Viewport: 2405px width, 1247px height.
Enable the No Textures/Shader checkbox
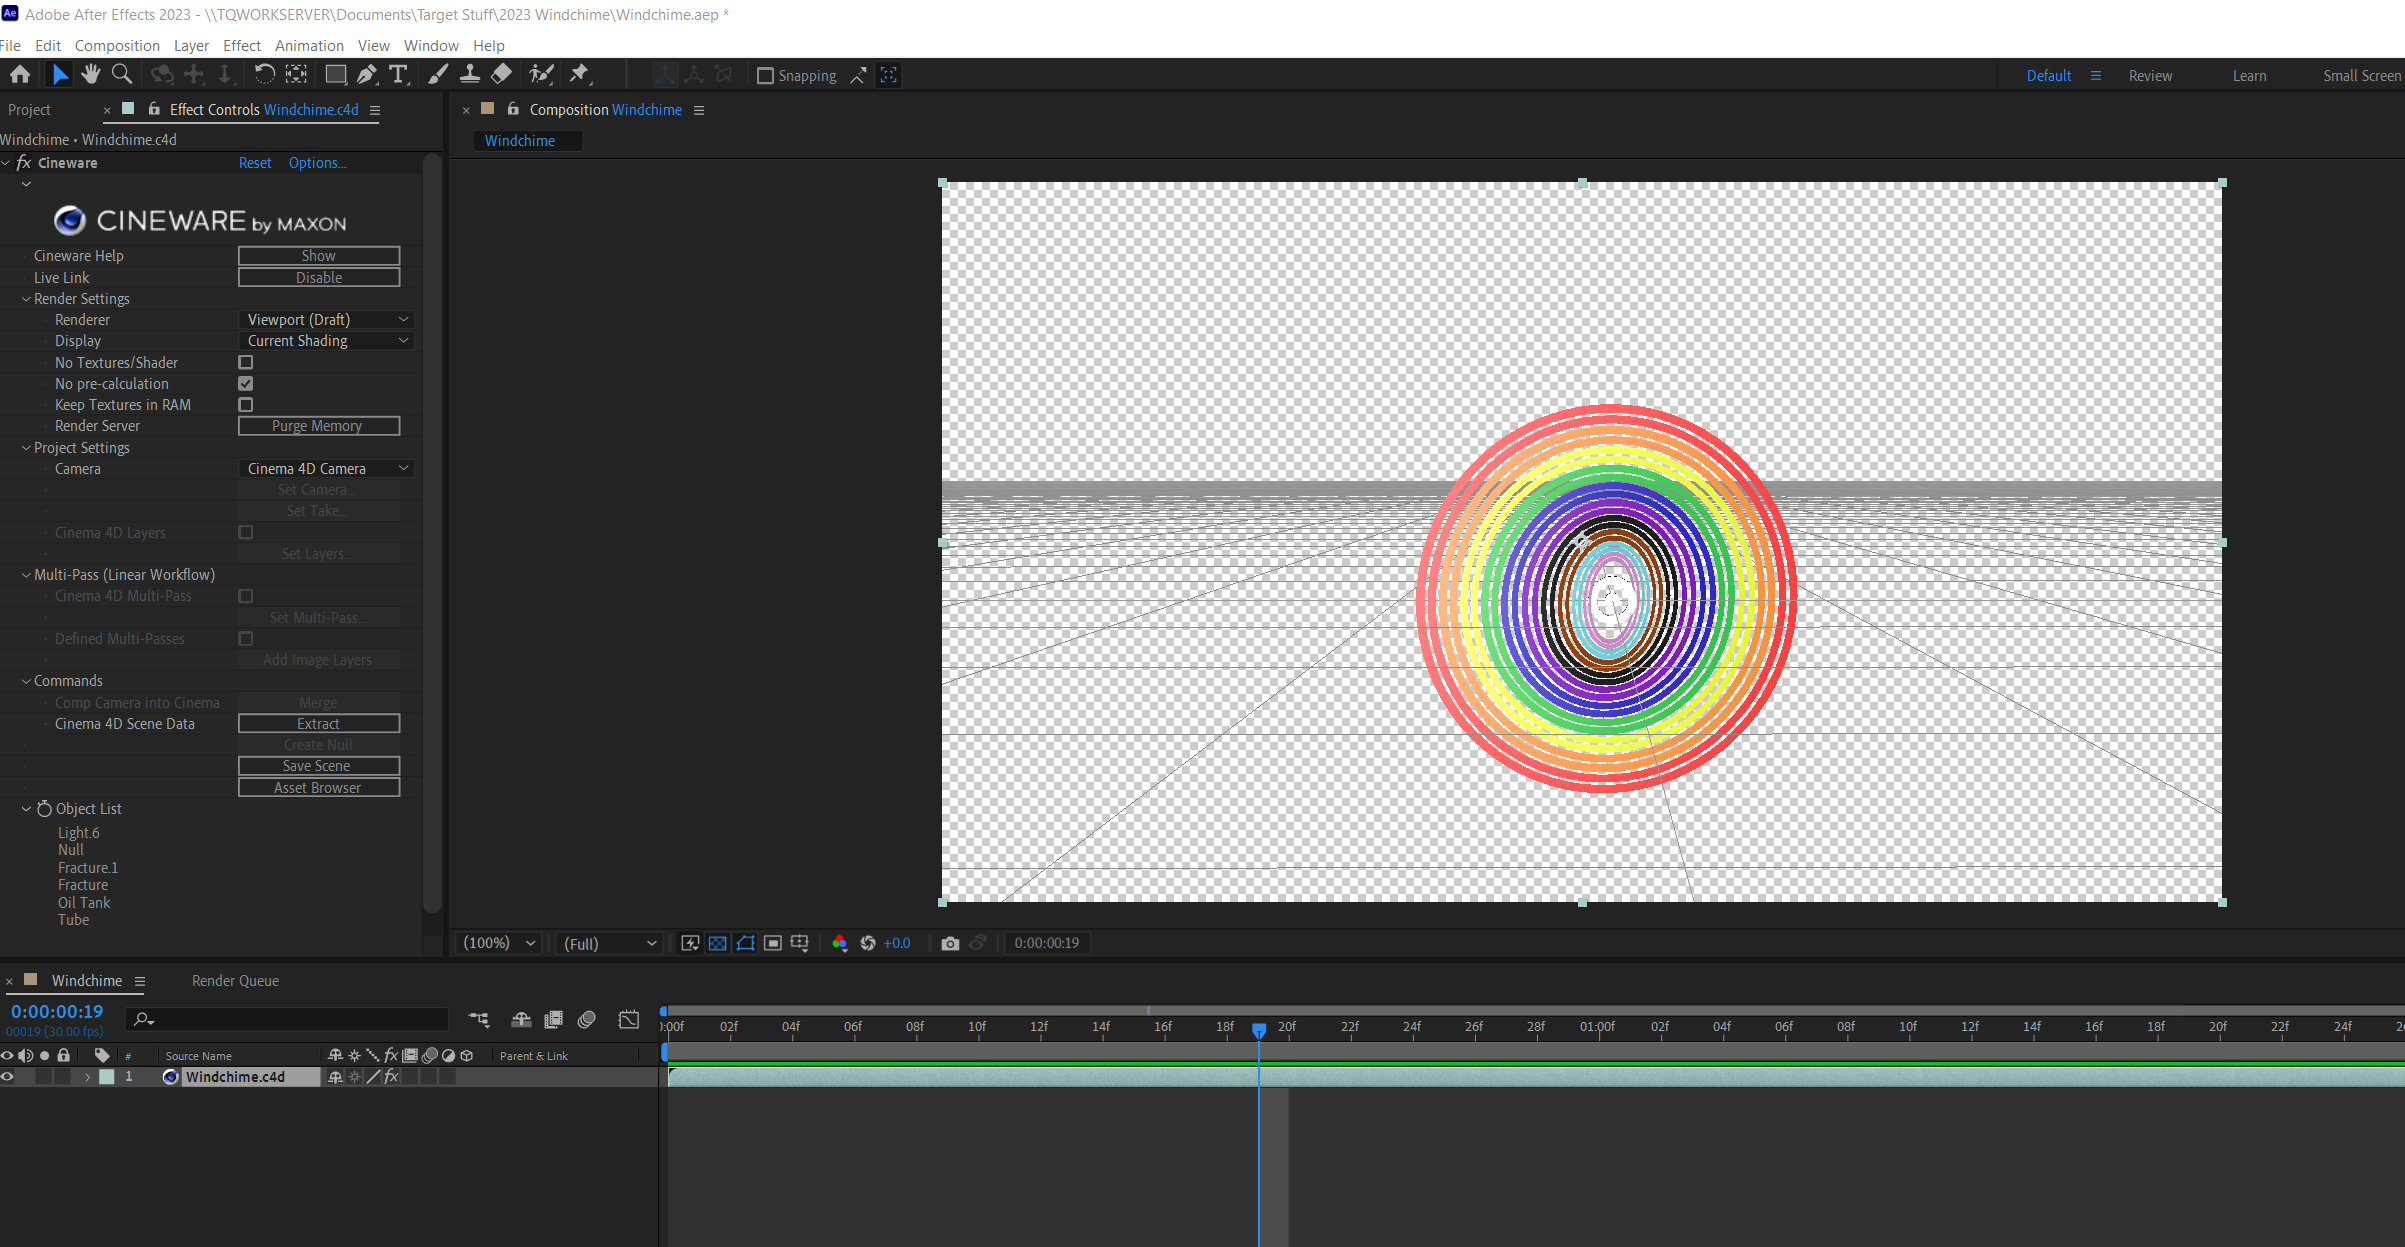[x=245, y=362]
